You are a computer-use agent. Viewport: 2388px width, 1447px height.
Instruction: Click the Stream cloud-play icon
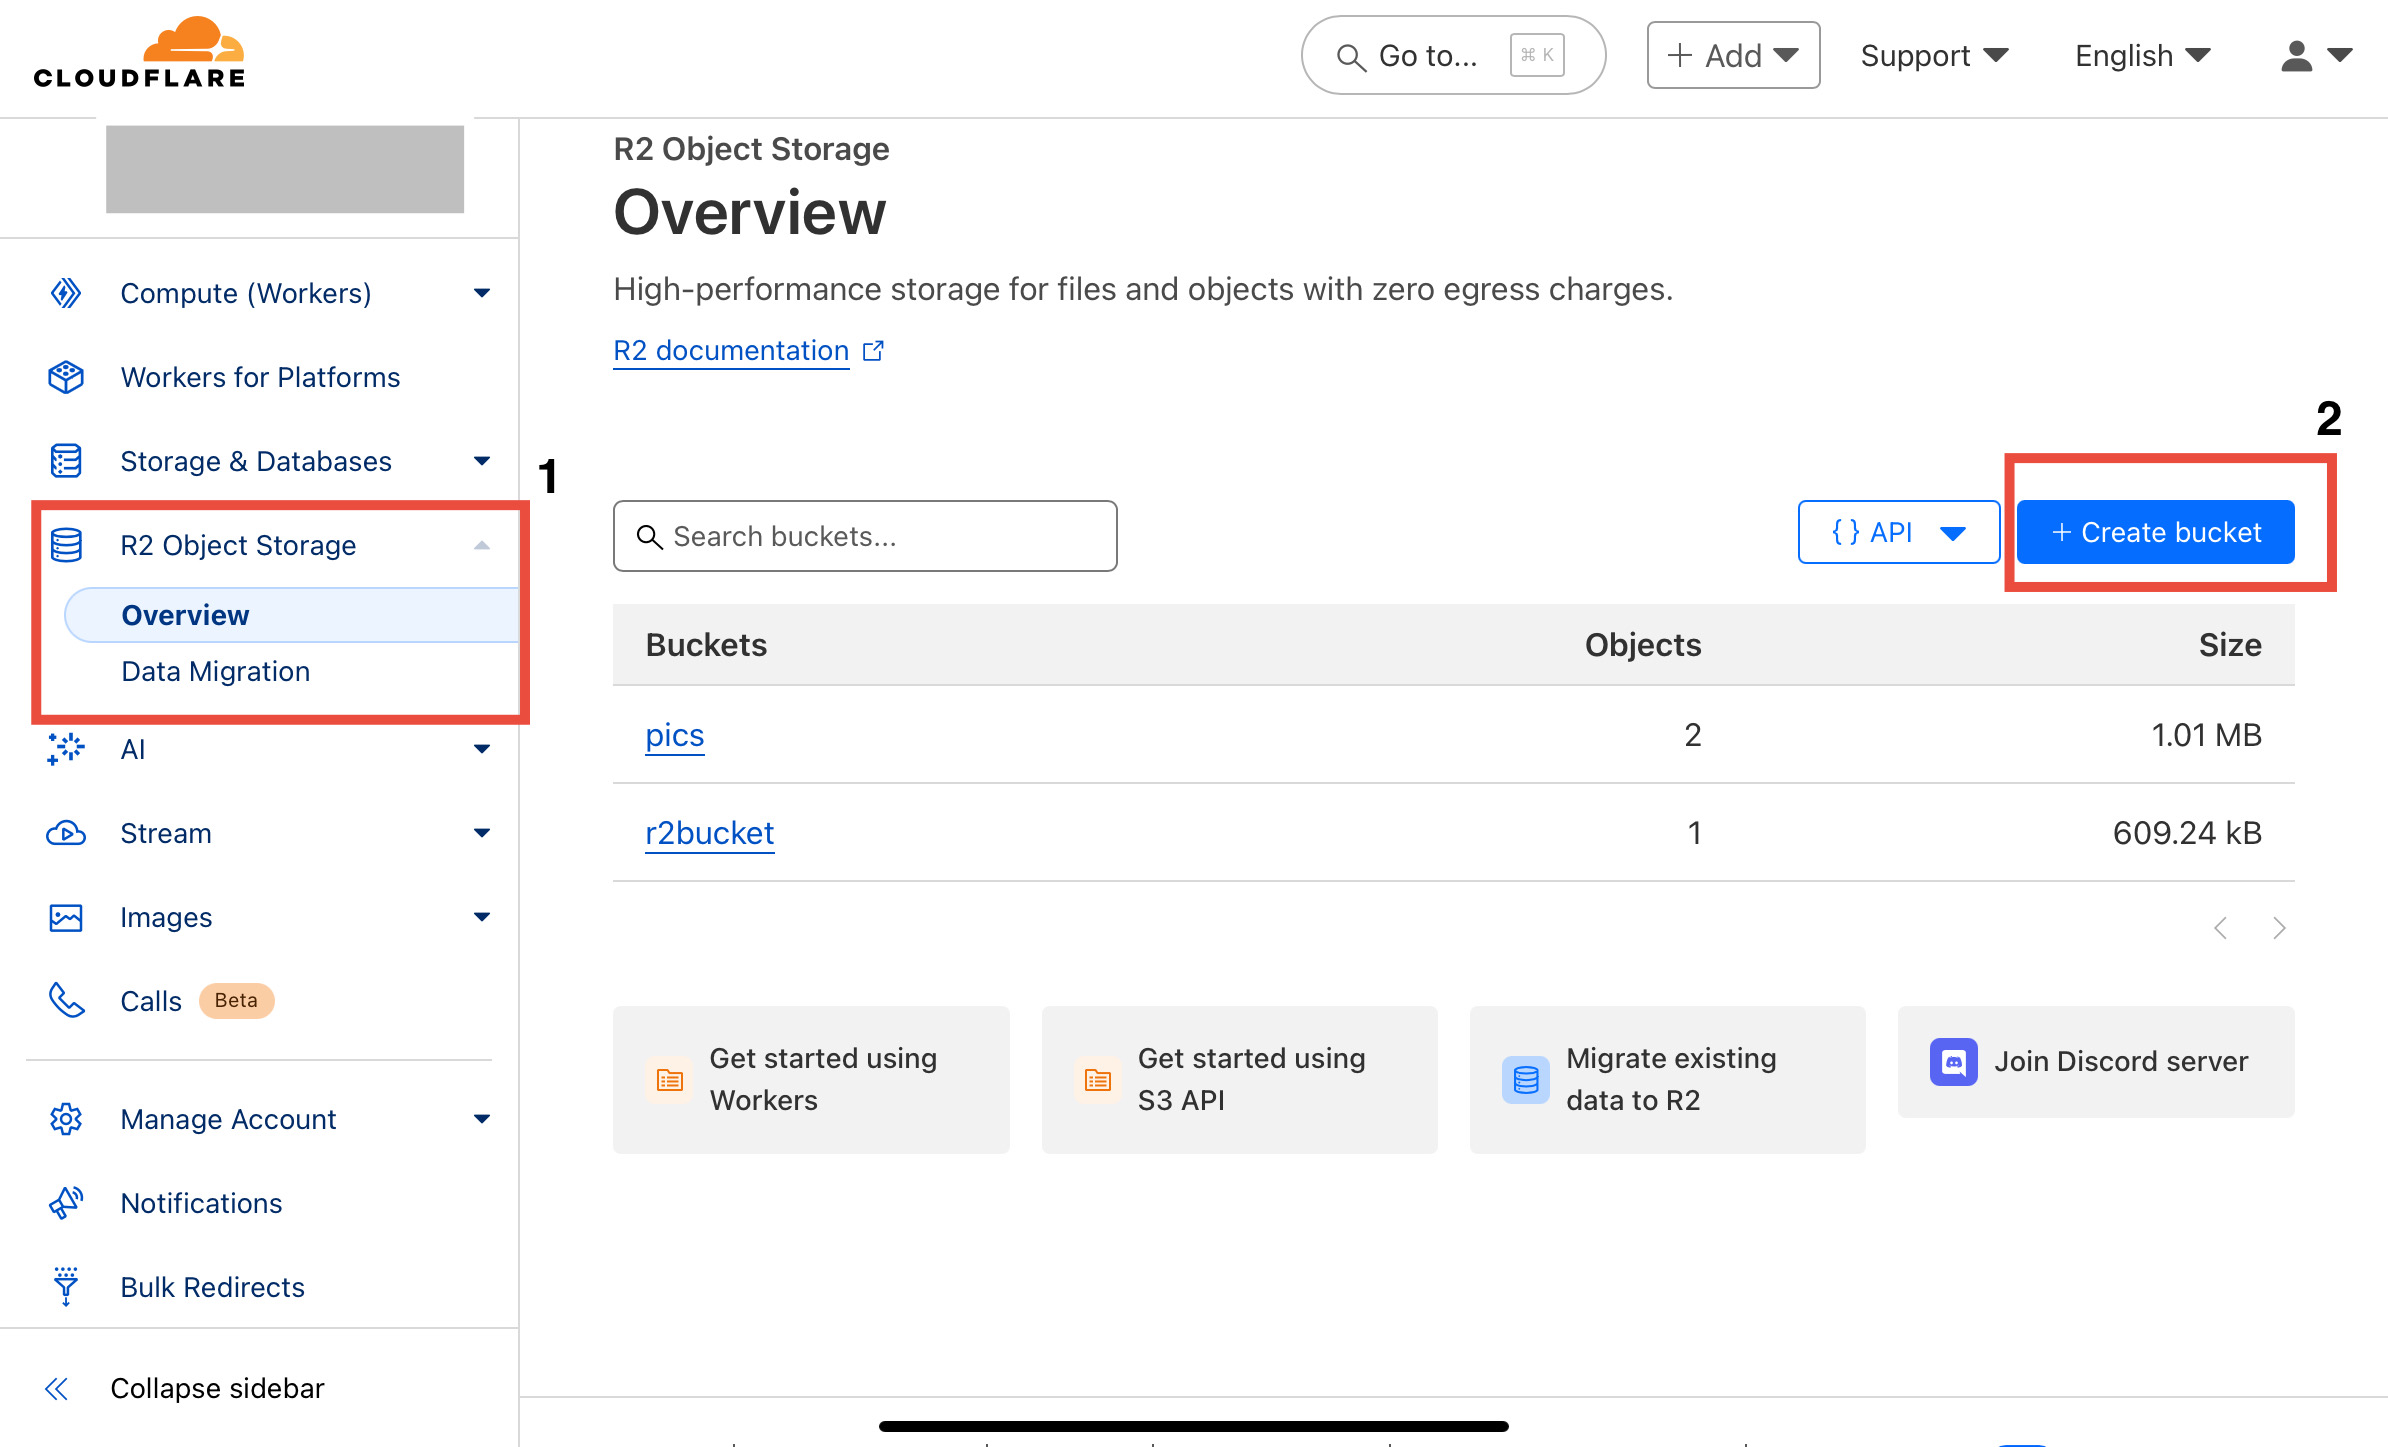(66, 833)
